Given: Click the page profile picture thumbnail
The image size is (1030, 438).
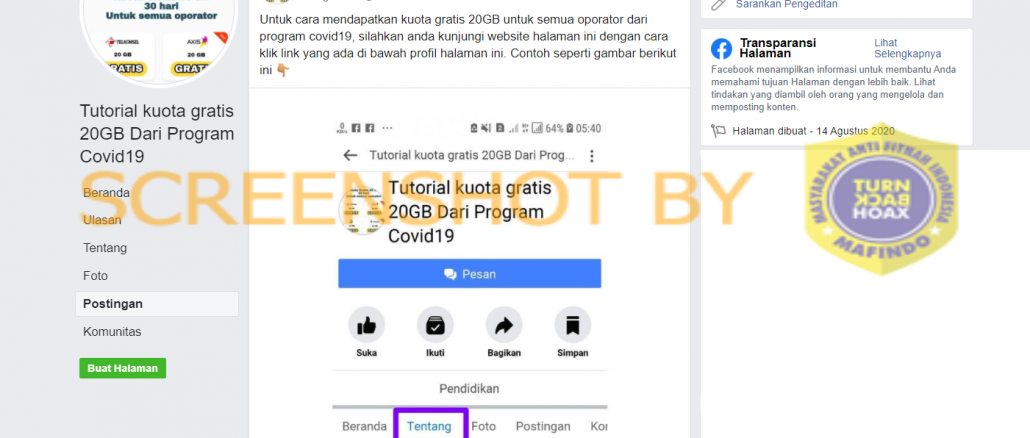Looking at the screenshot, I should [x=361, y=211].
